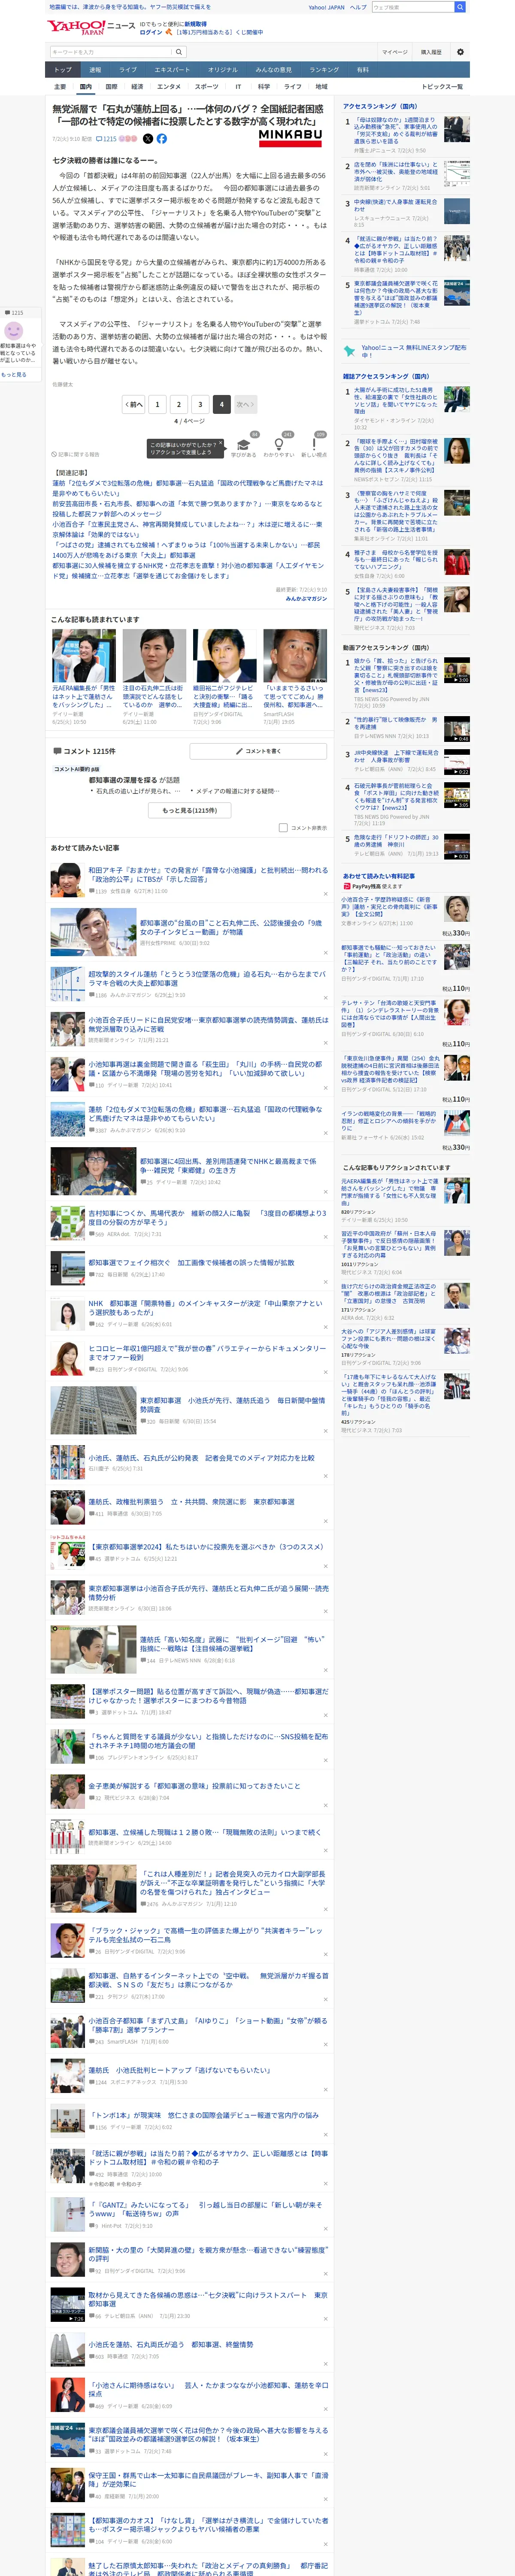Select ライブ tab in navigation bar
Viewport: 515px width, 2576px height.
pyautogui.click(x=128, y=70)
